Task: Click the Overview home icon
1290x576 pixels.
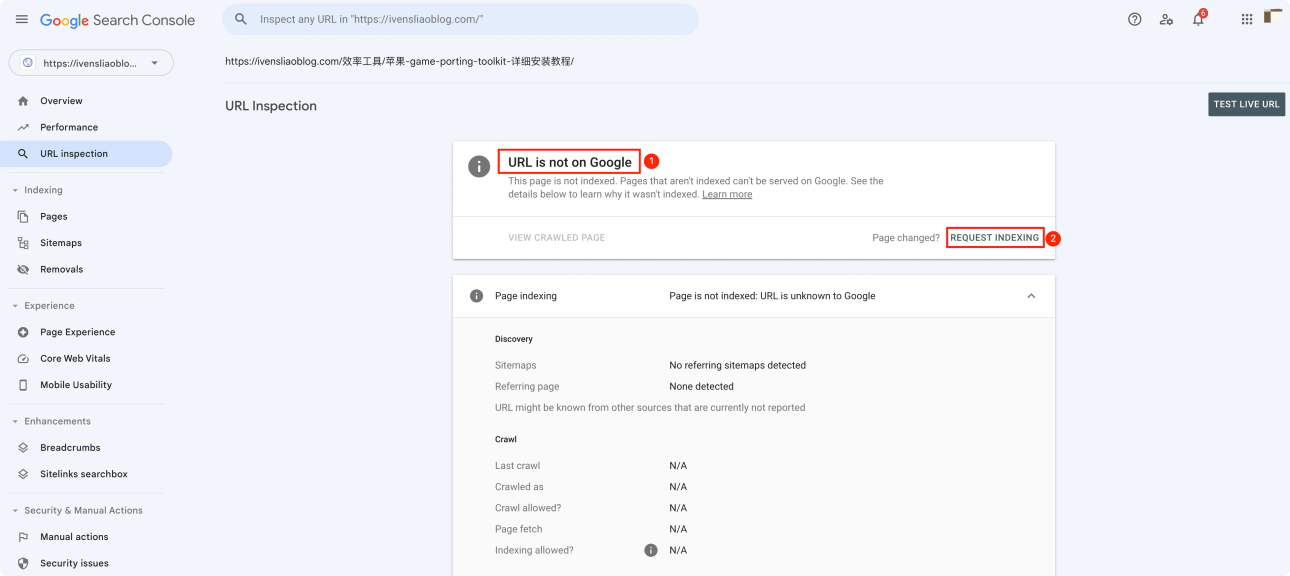Action: tap(23, 101)
